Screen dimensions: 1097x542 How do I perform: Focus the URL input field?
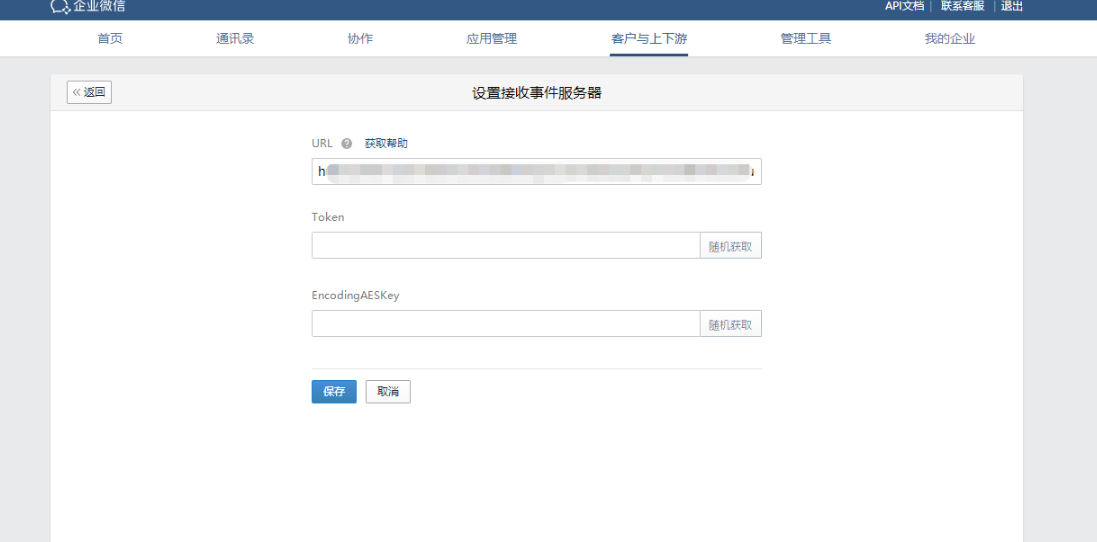pyautogui.click(x=536, y=171)
